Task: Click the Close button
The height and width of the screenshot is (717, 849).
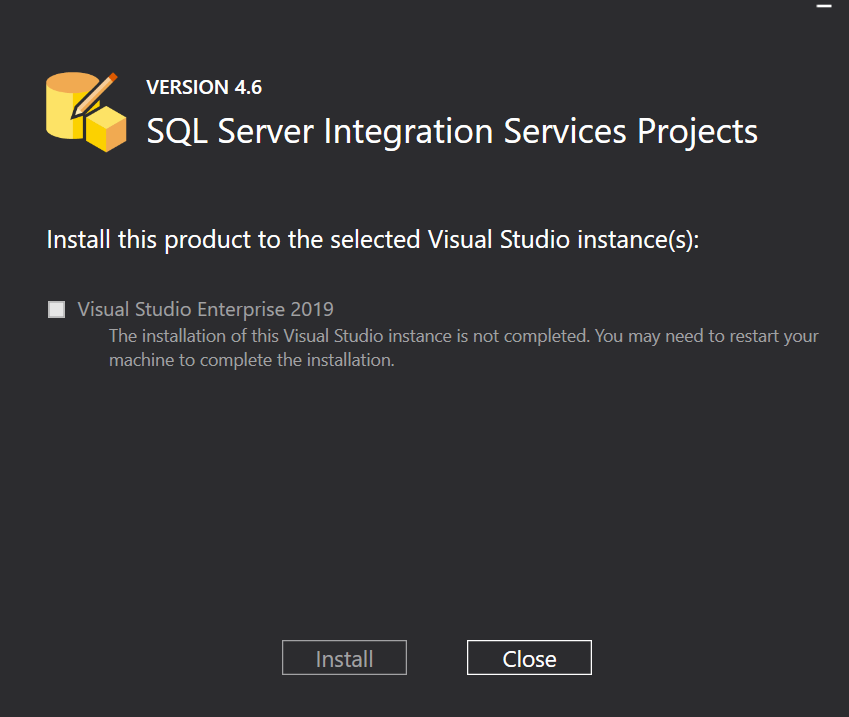Action: [x=529, y=657]
